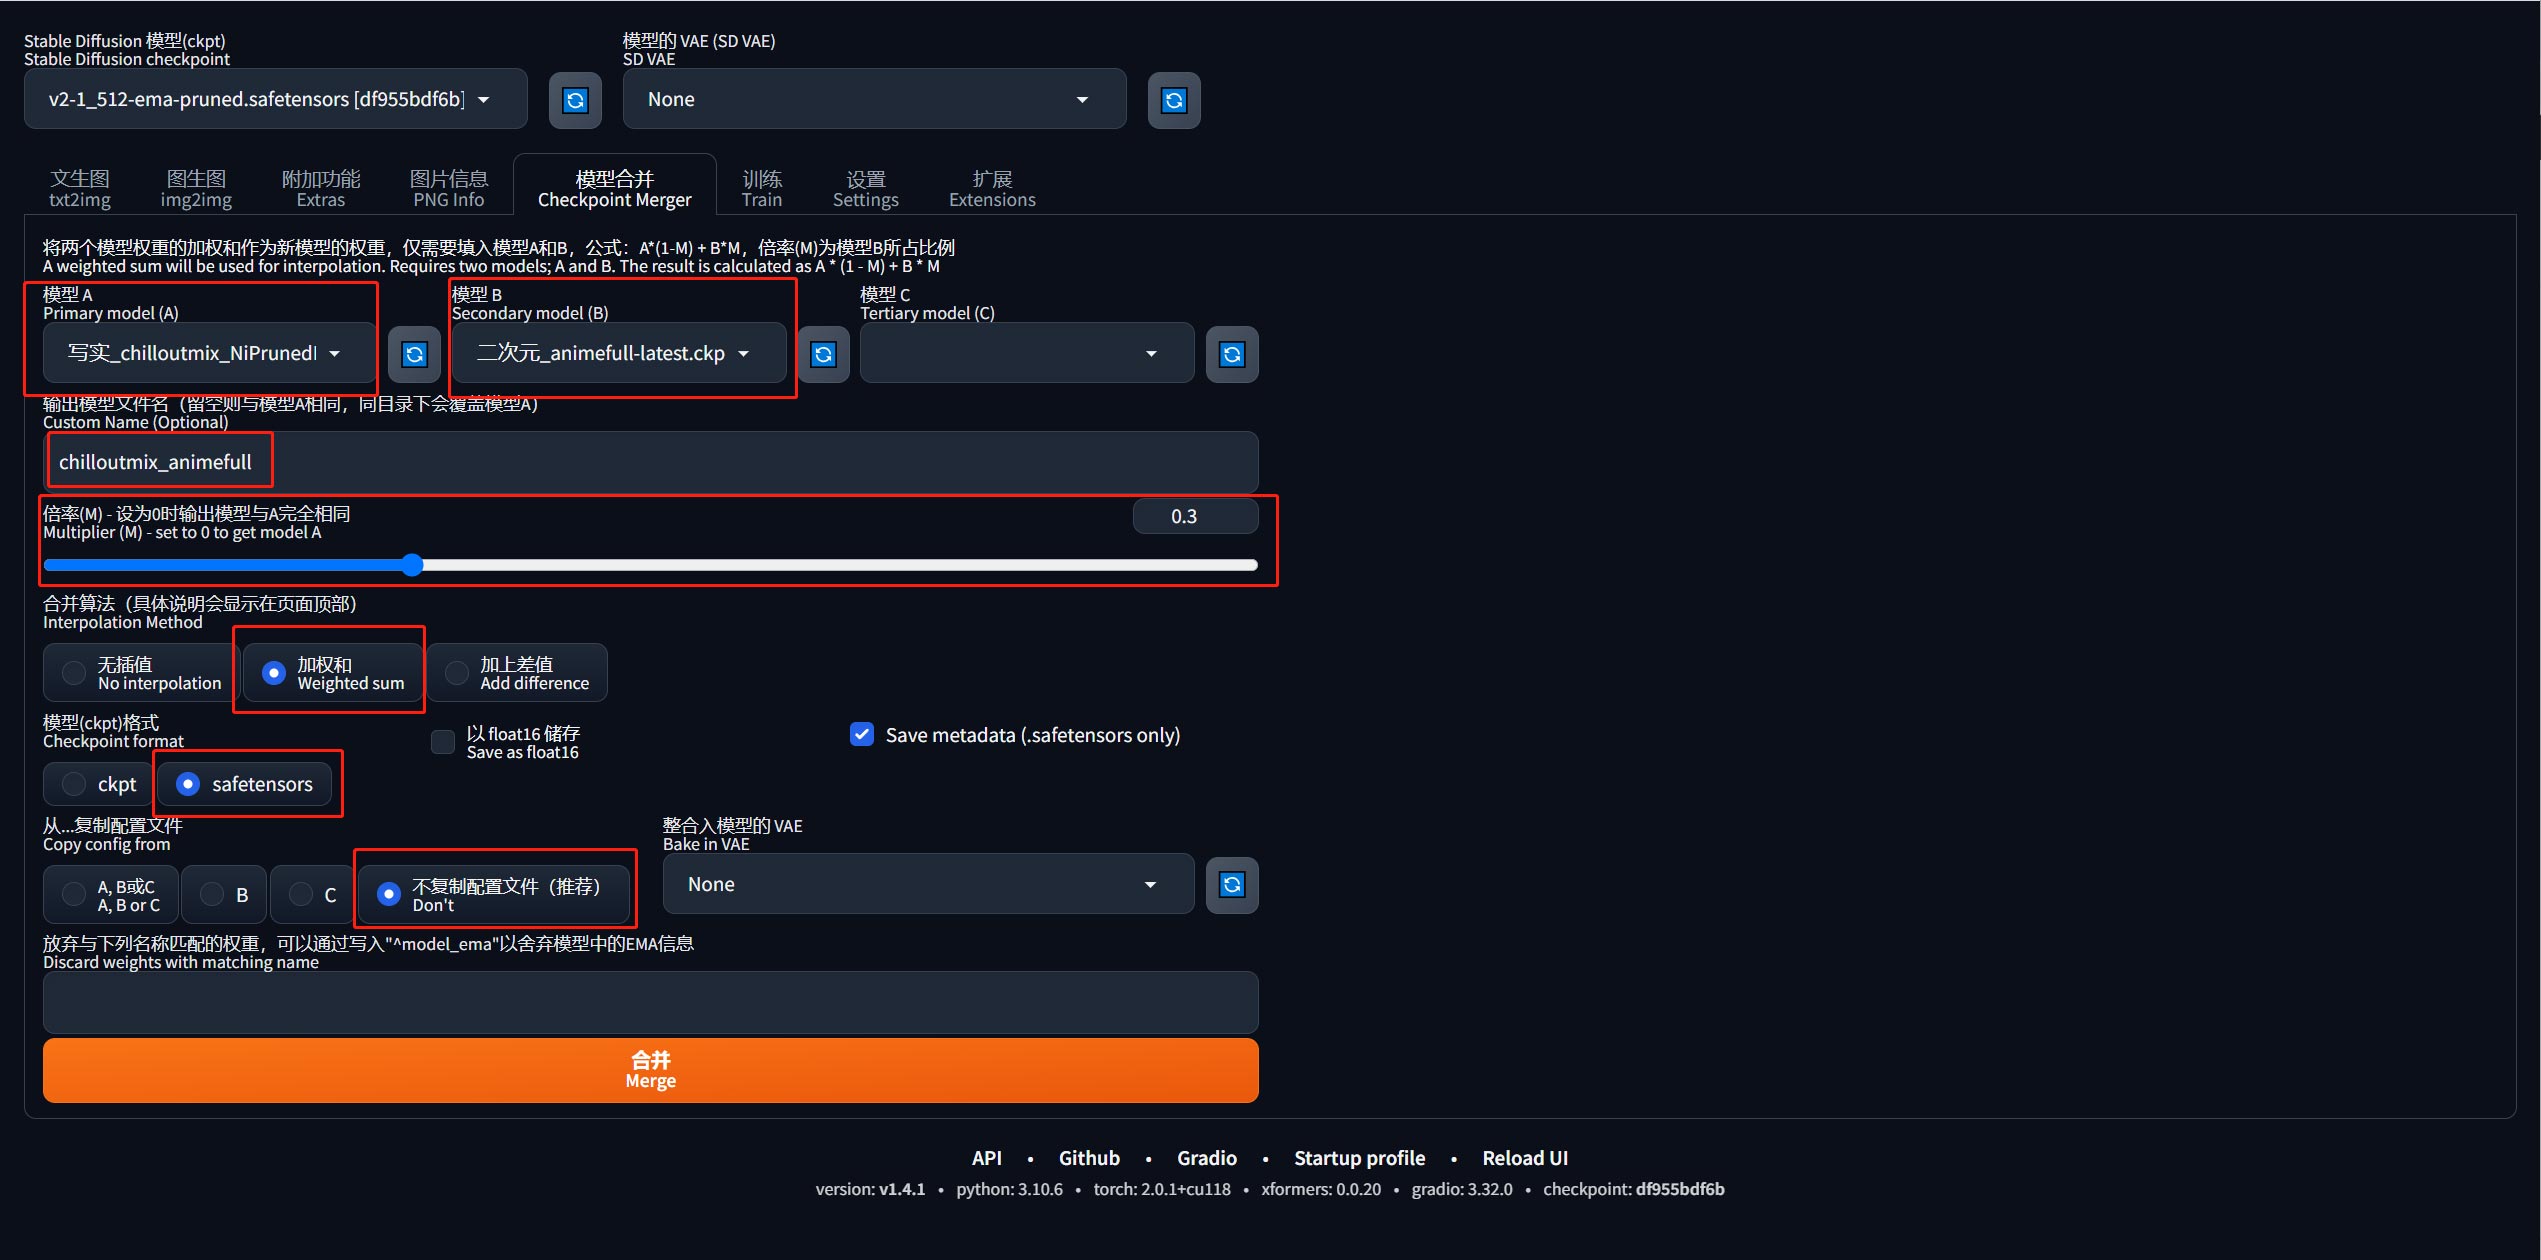2541x1260 pixels.
Task: Copy config from model B
Action: click(x=224, y=895)
